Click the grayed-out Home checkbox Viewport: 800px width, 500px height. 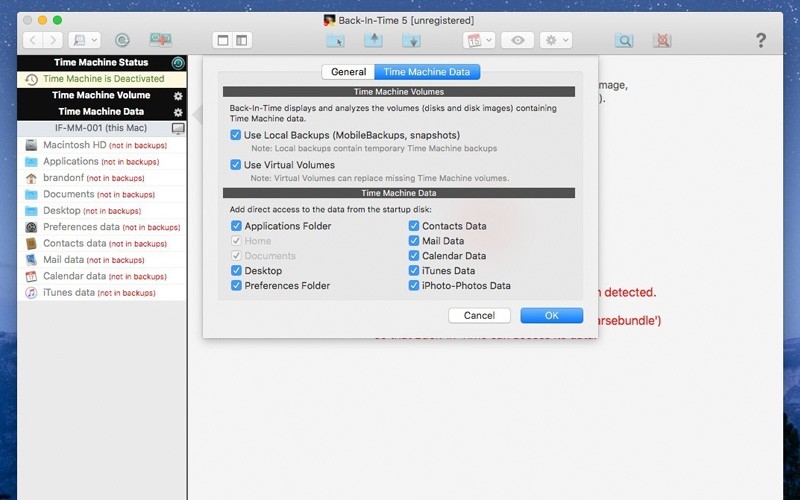[x=236, y=240]
